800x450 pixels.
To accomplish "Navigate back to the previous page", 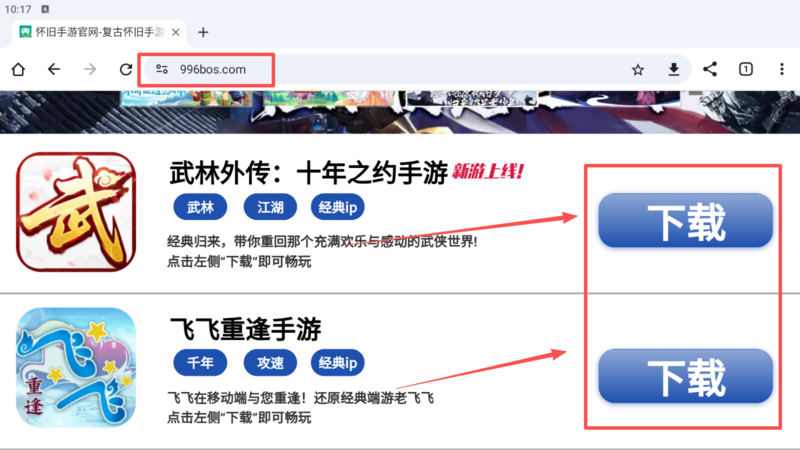I will click(x=54, y=69).
